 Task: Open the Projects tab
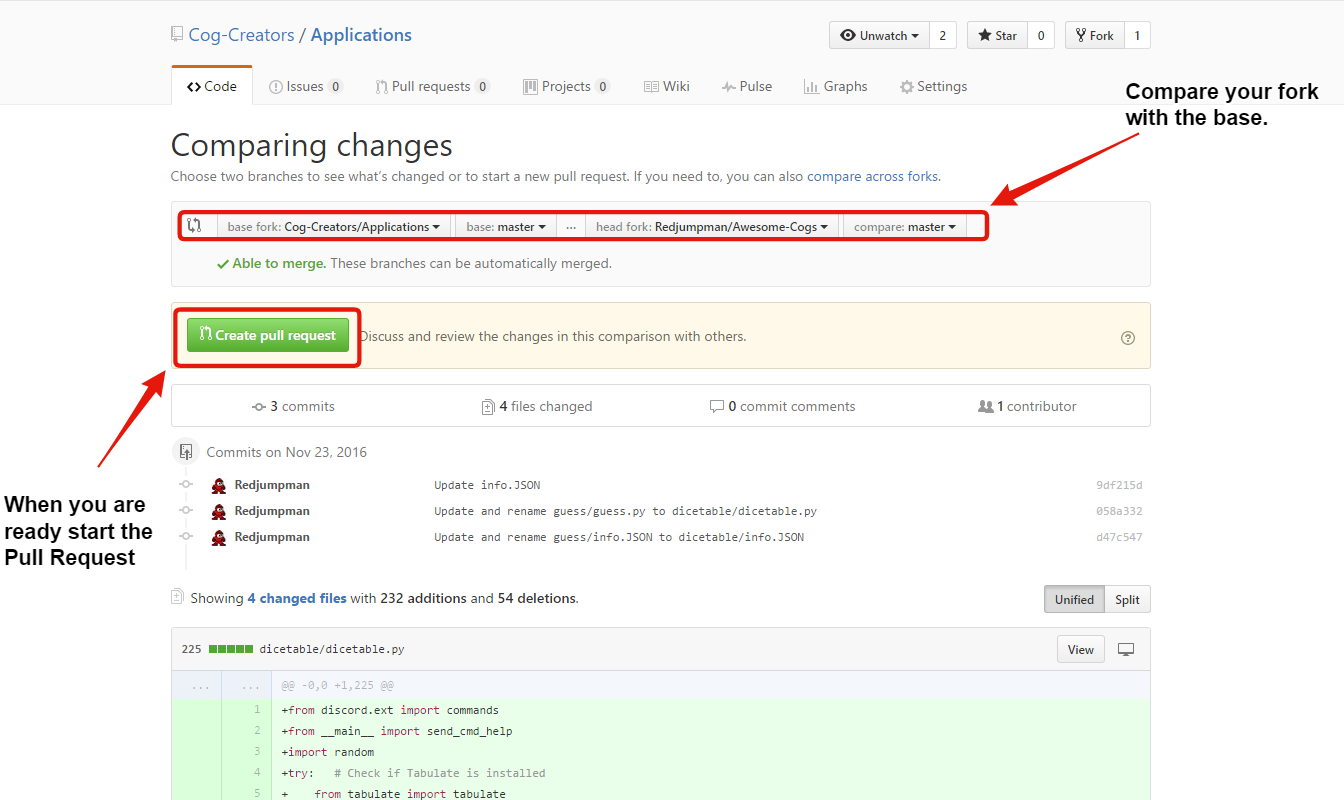[567, 86]
